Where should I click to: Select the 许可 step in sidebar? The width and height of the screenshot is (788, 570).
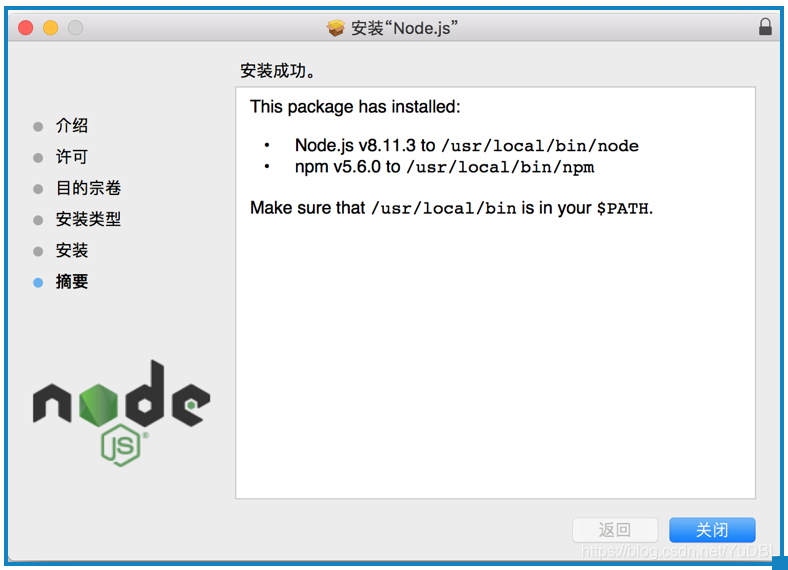(72, 157)
